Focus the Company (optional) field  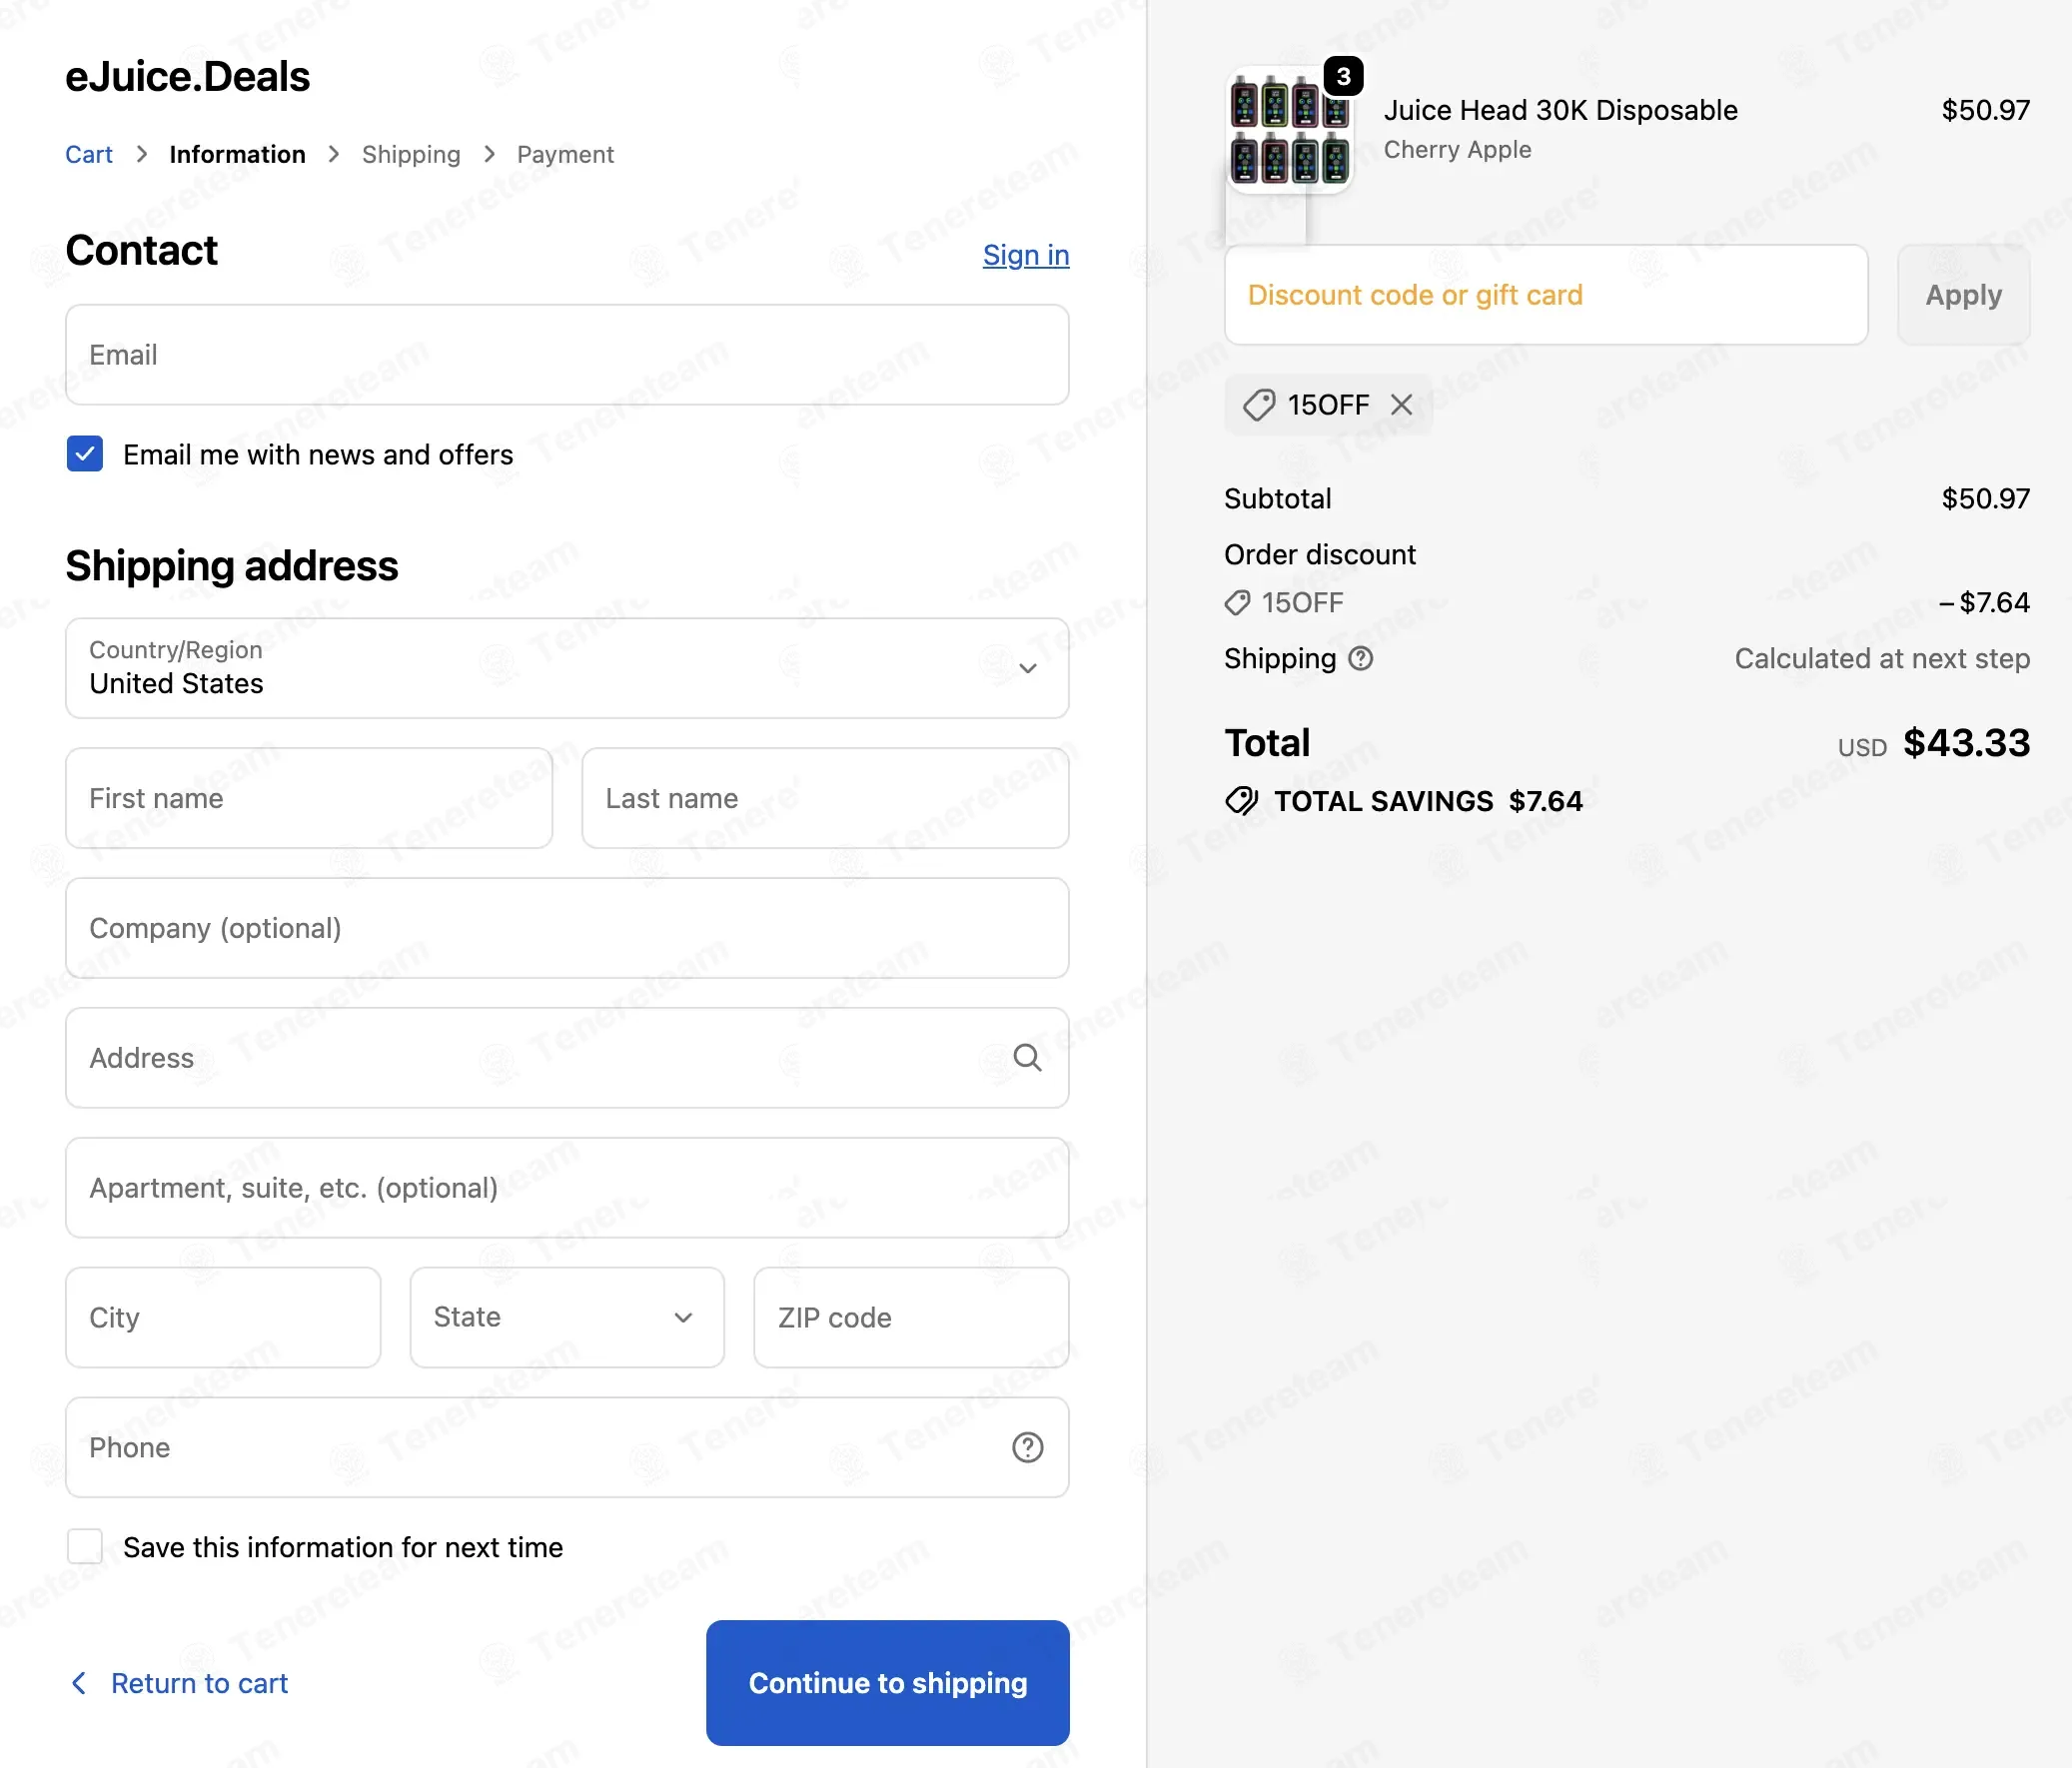(567, 928)
